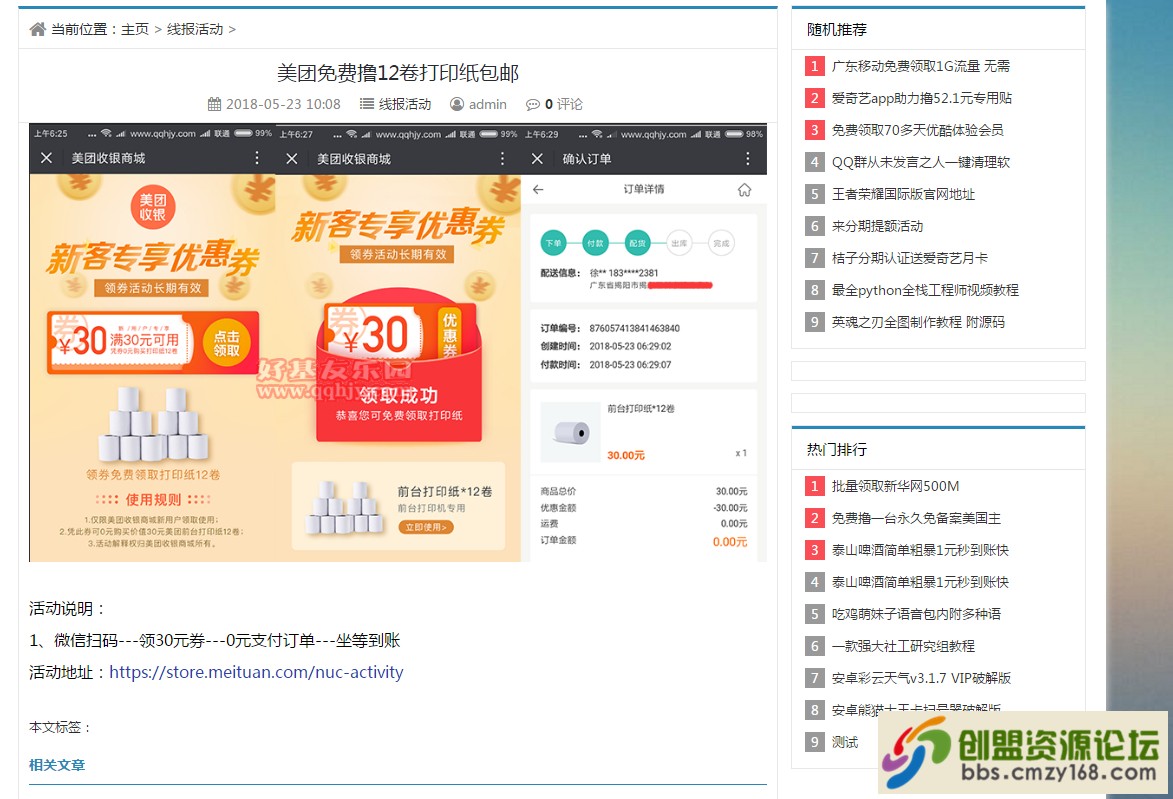The image size is (1173, 799).
Task: Click the 随机推荐 panel heading
Action: tap(836, 29)
